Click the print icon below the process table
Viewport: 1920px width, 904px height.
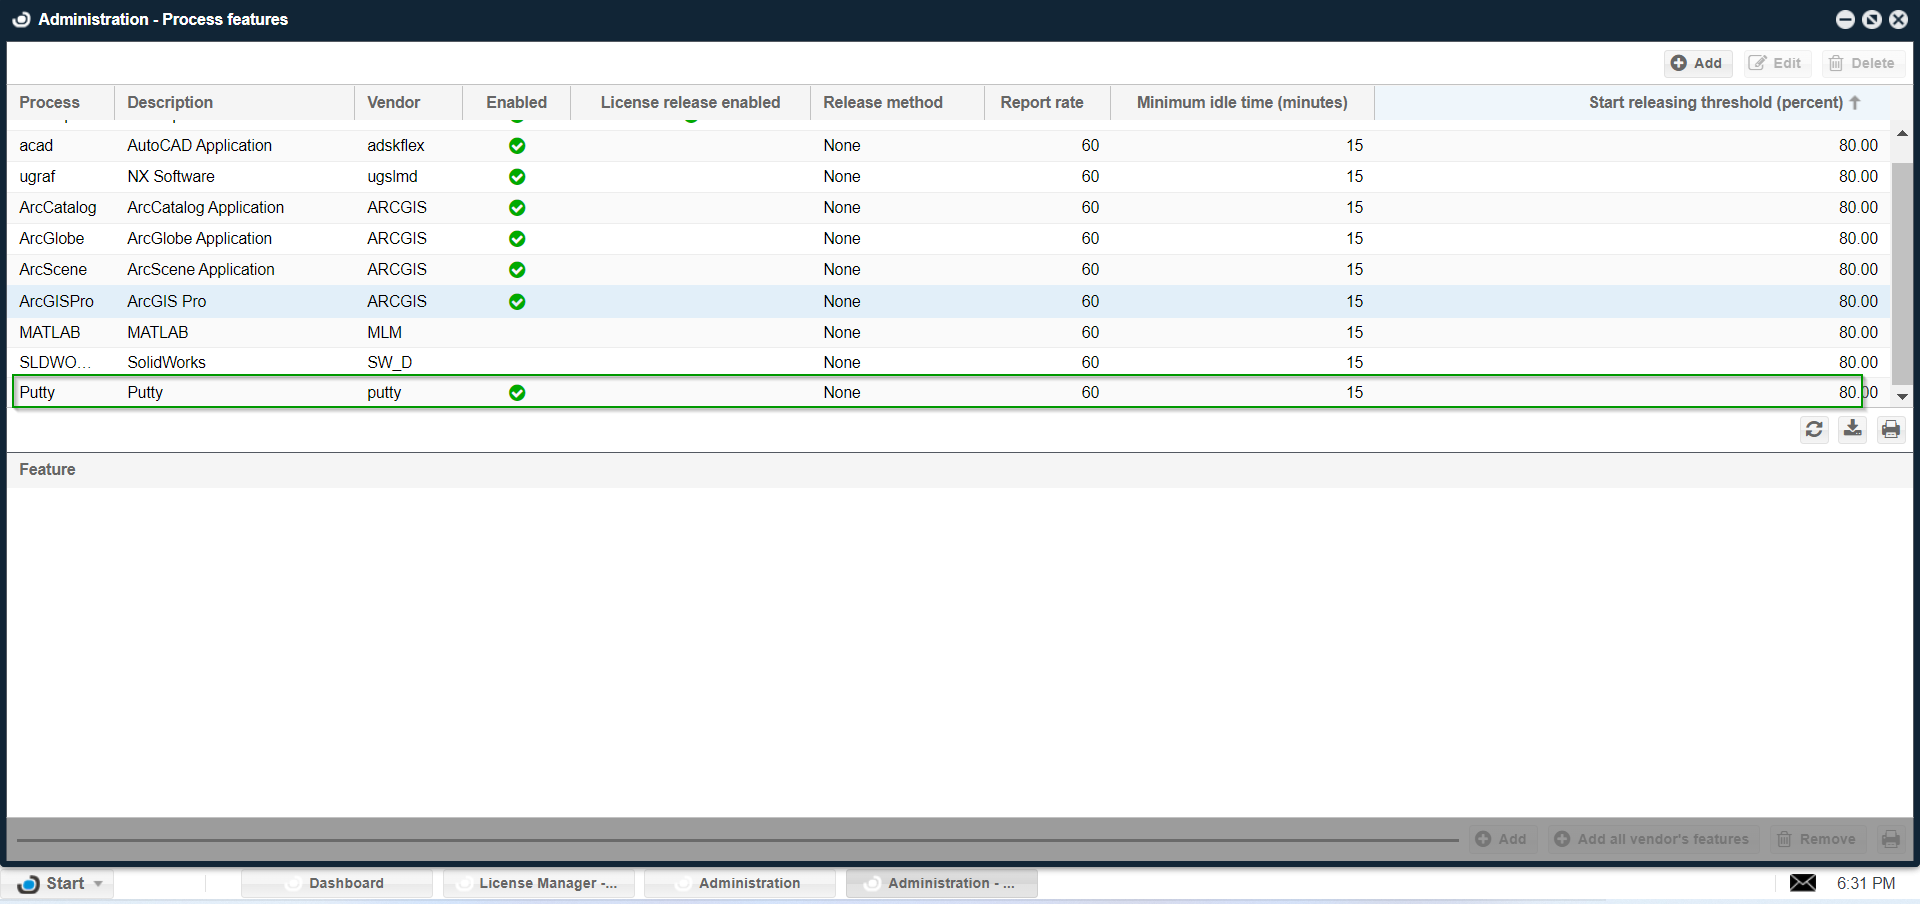point(1890,430)
